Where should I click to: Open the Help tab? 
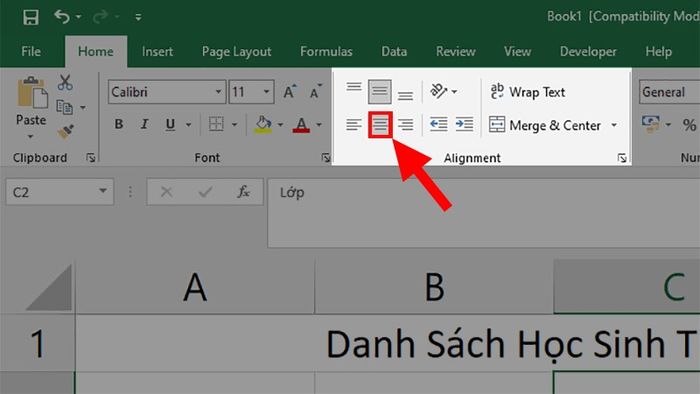point(658,52)
